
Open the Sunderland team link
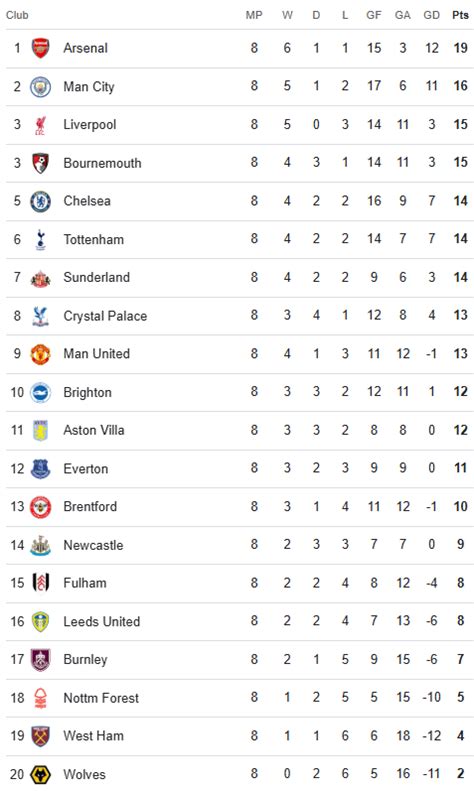pyautogui.click(x=96, y=277)
